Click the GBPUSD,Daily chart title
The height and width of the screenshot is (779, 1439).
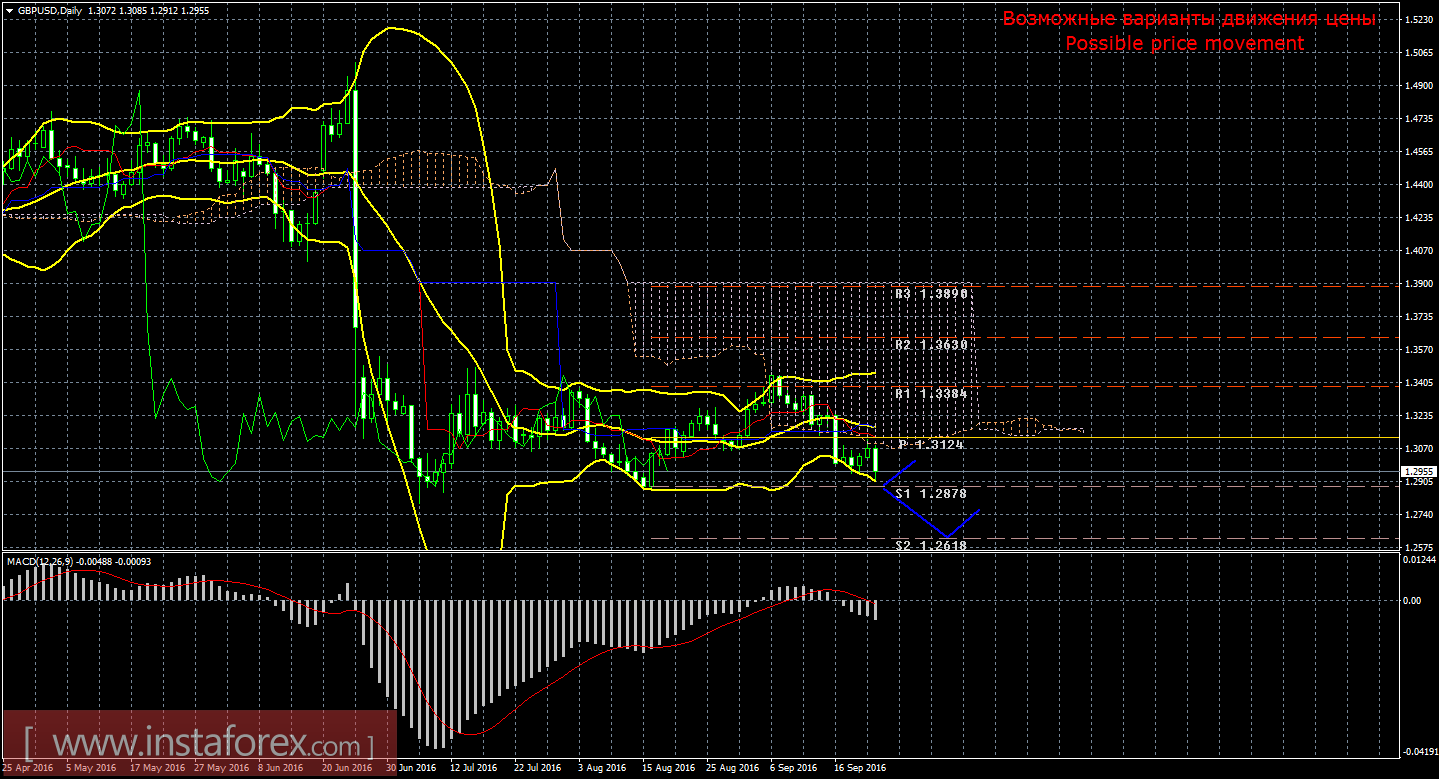(50, 10)
